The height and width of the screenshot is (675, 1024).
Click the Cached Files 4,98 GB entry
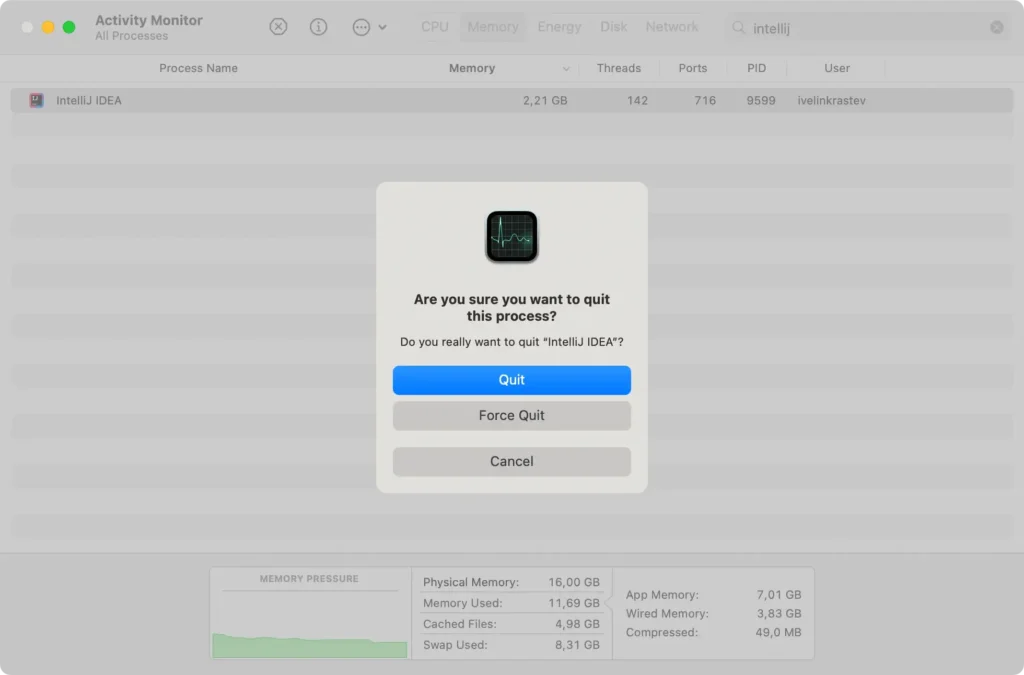(511, 624)
